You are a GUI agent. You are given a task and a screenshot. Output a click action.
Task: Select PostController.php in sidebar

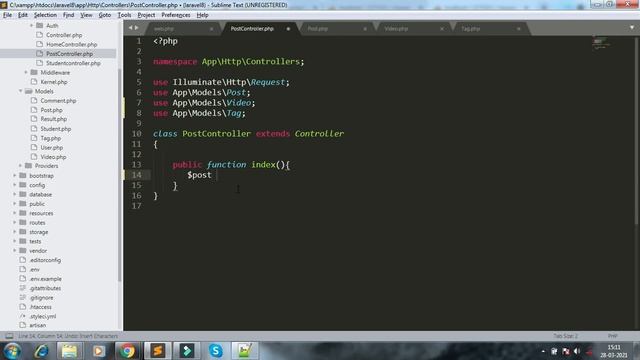[69, 54]
